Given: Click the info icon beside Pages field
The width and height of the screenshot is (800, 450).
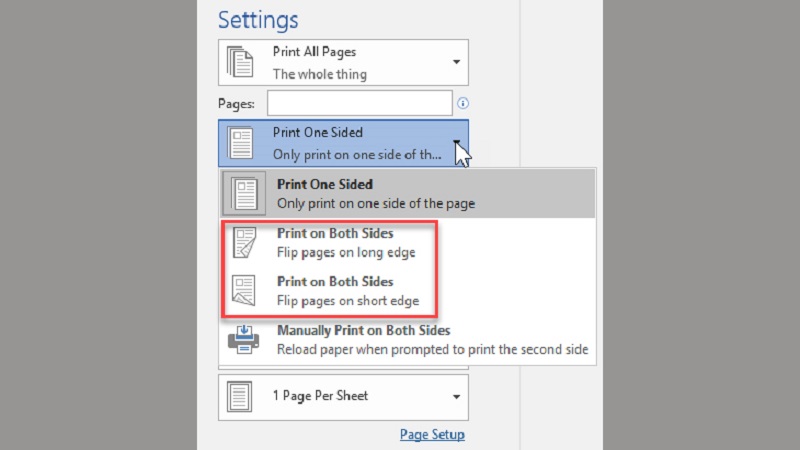Looking at the screenshot, I should [463, 103].
